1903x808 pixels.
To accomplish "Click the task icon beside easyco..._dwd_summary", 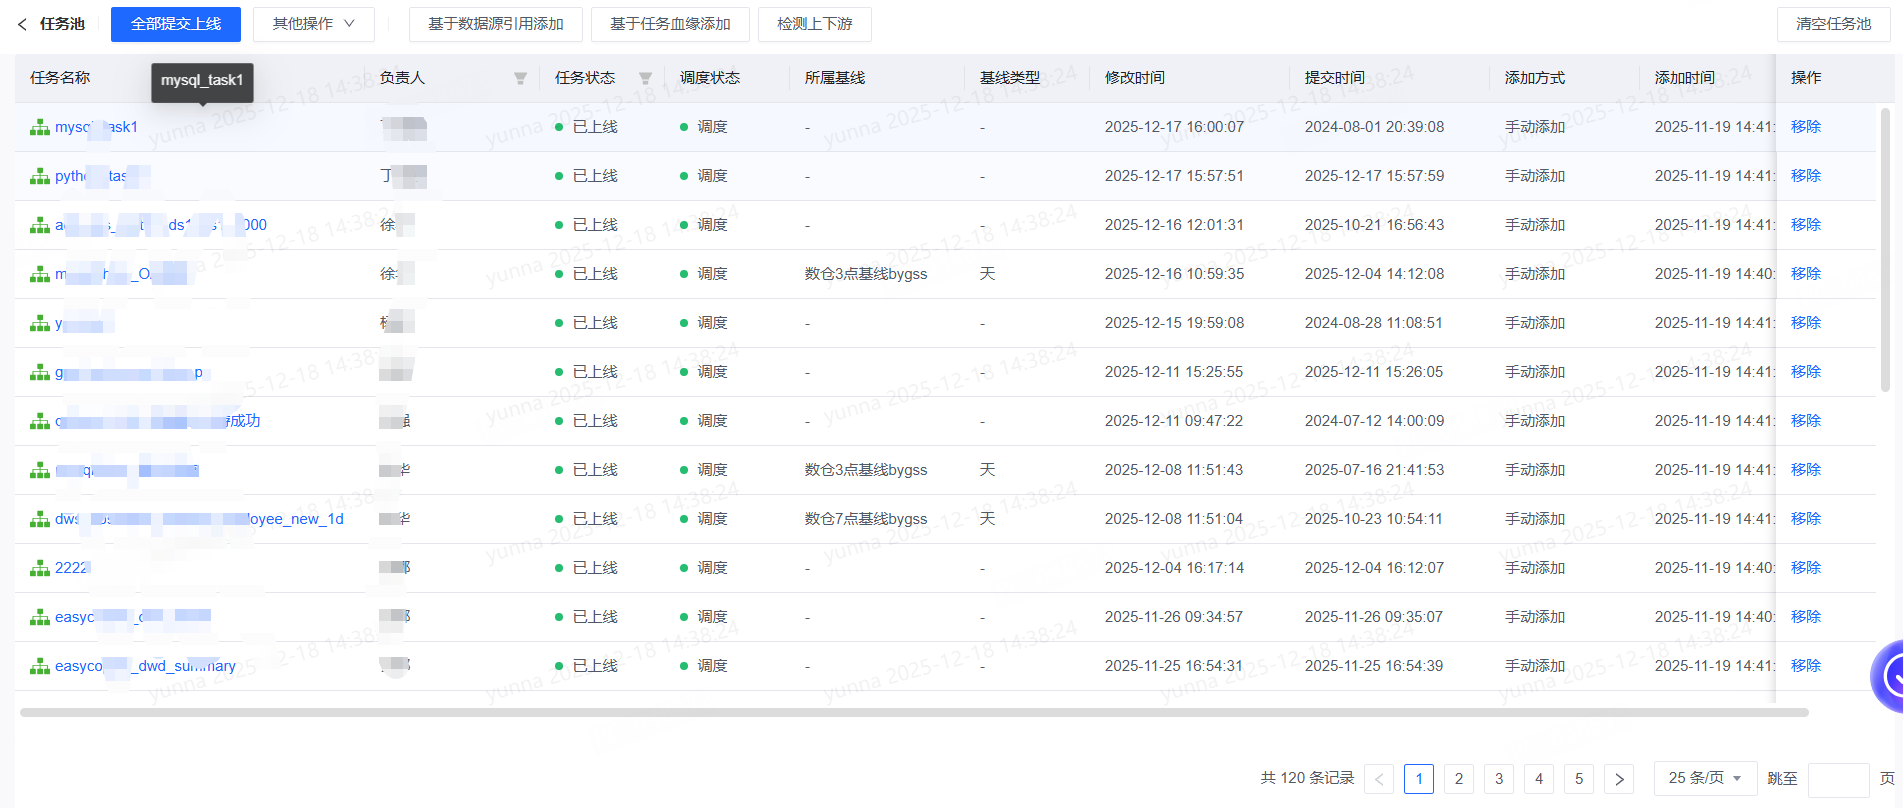I will (x=40, y=666).
